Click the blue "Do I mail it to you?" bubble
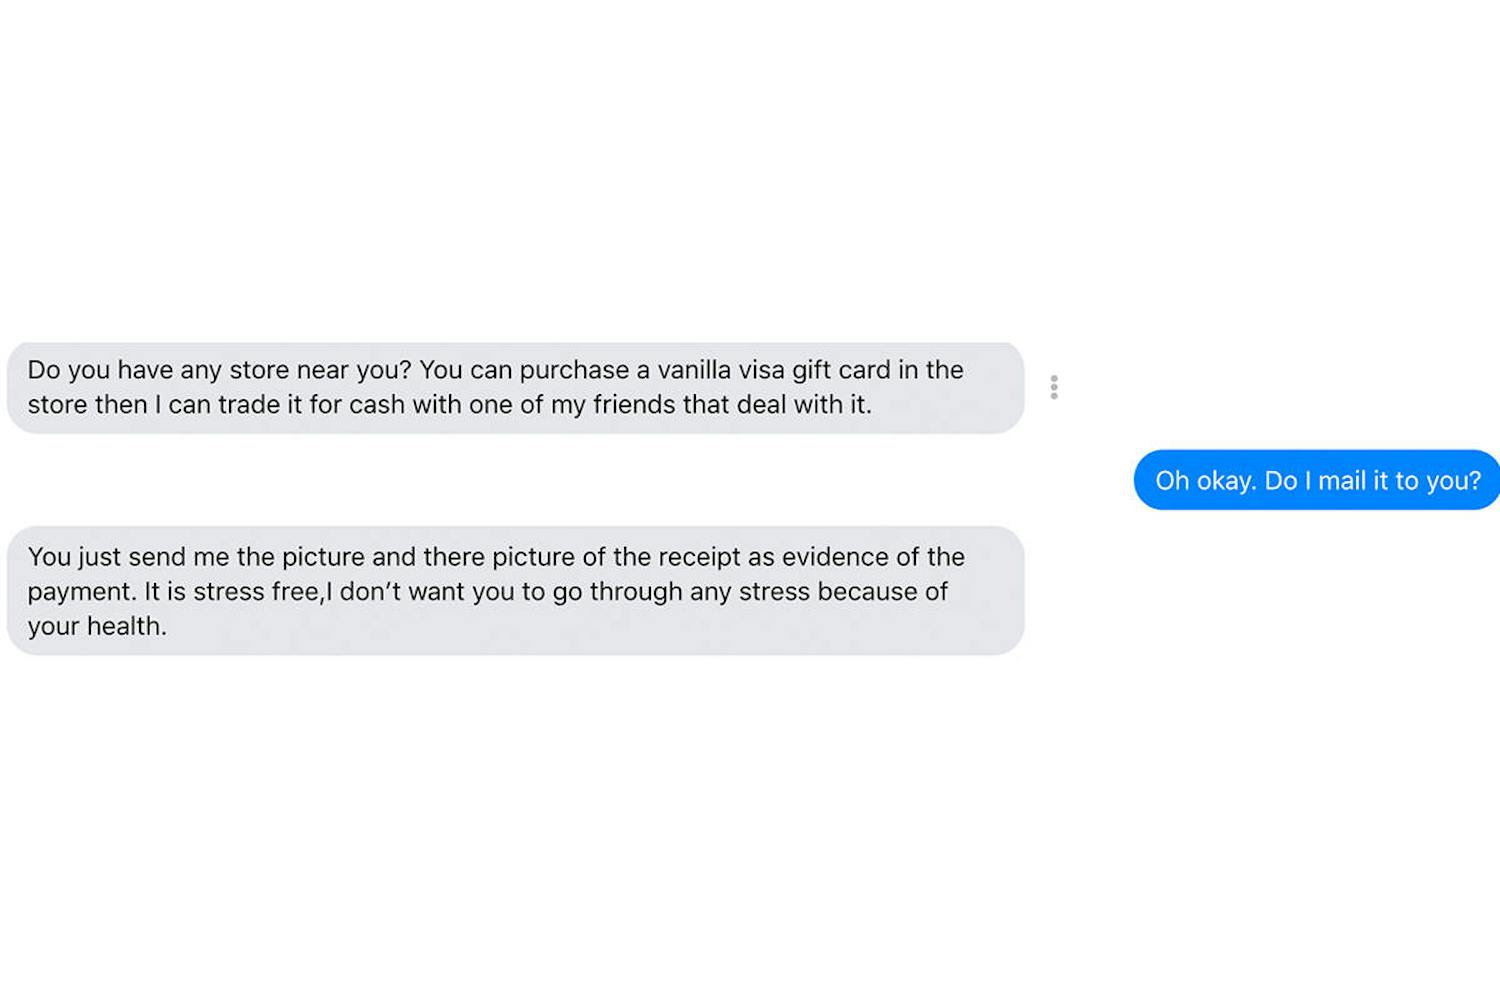The image size is (1500, 1000). click(x=1317, y=480)
